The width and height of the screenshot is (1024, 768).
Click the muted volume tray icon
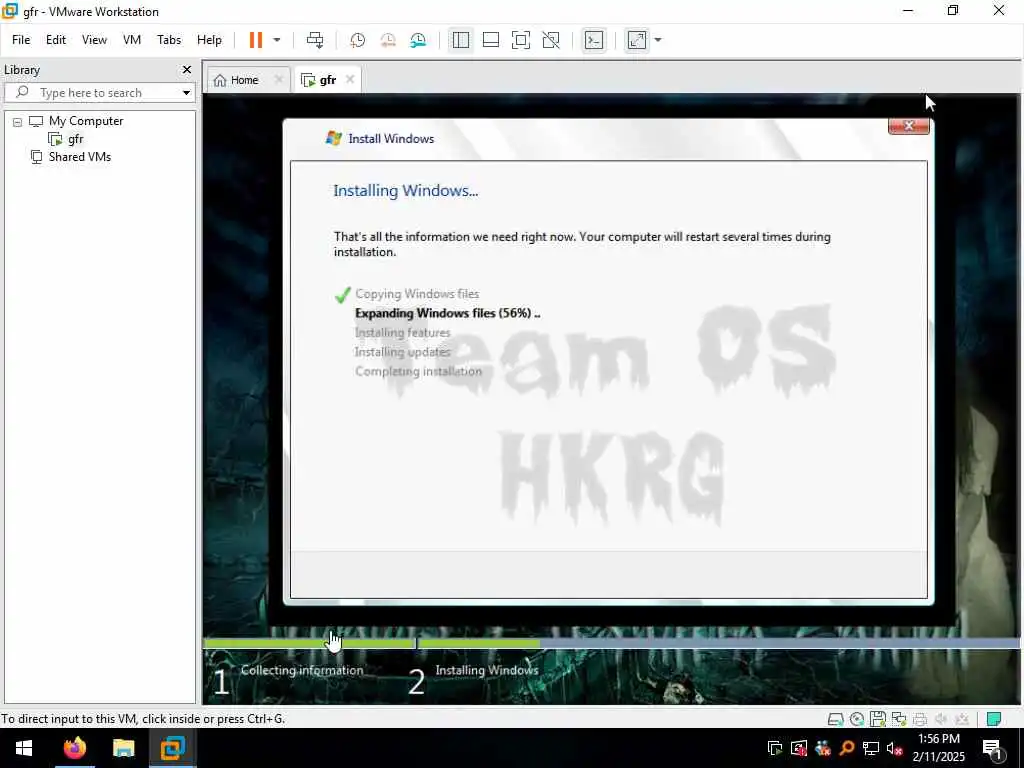[895, 748]
